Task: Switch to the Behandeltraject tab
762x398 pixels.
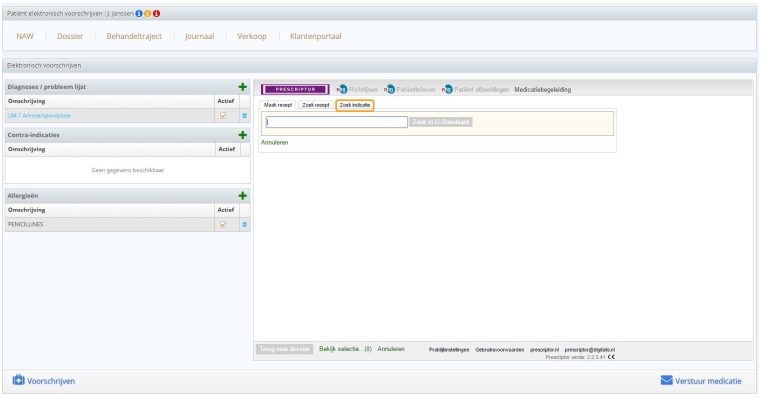Action: click(x=134, y=36)
